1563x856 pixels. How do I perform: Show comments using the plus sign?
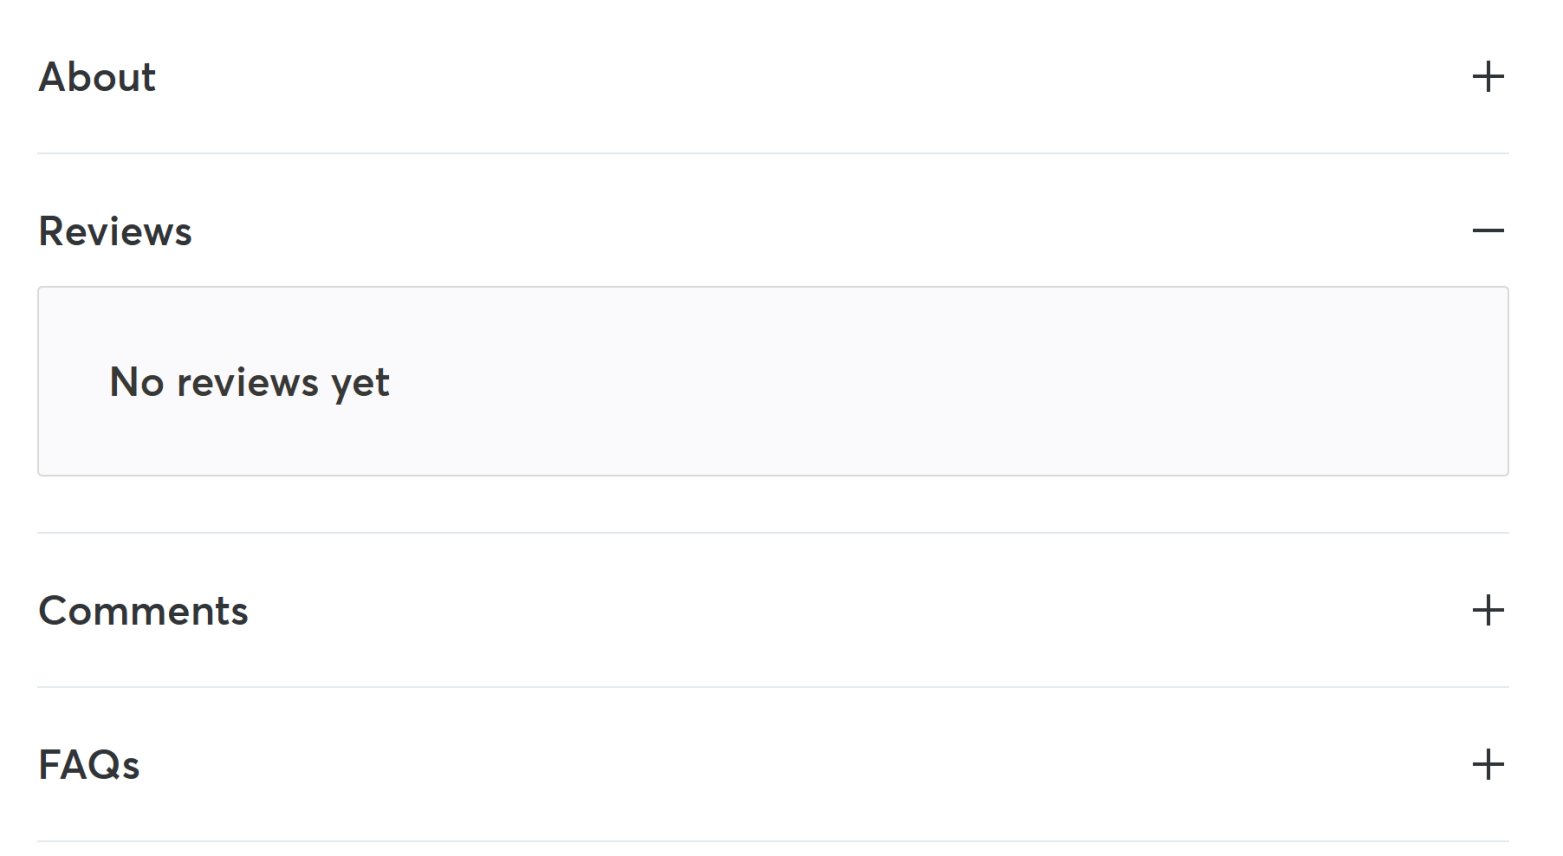(x=1488, y=610)
